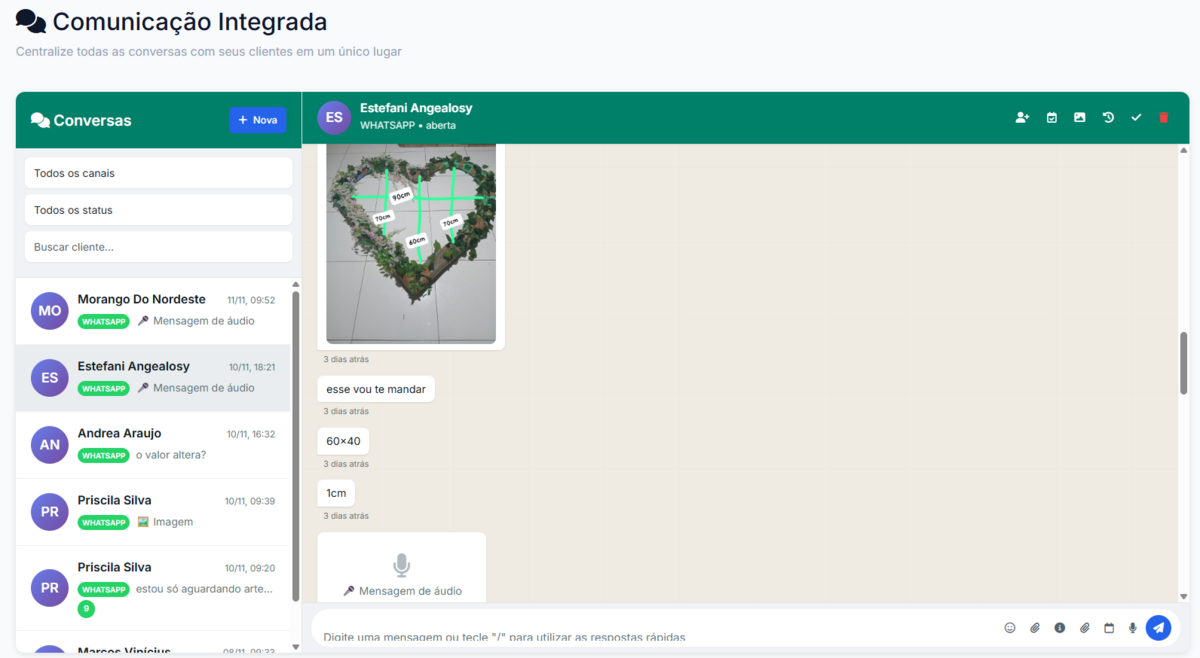Mark conversation resolved with checkmark icon
The height and width of the screenshot is (658, 1200).
[1136, 118]
